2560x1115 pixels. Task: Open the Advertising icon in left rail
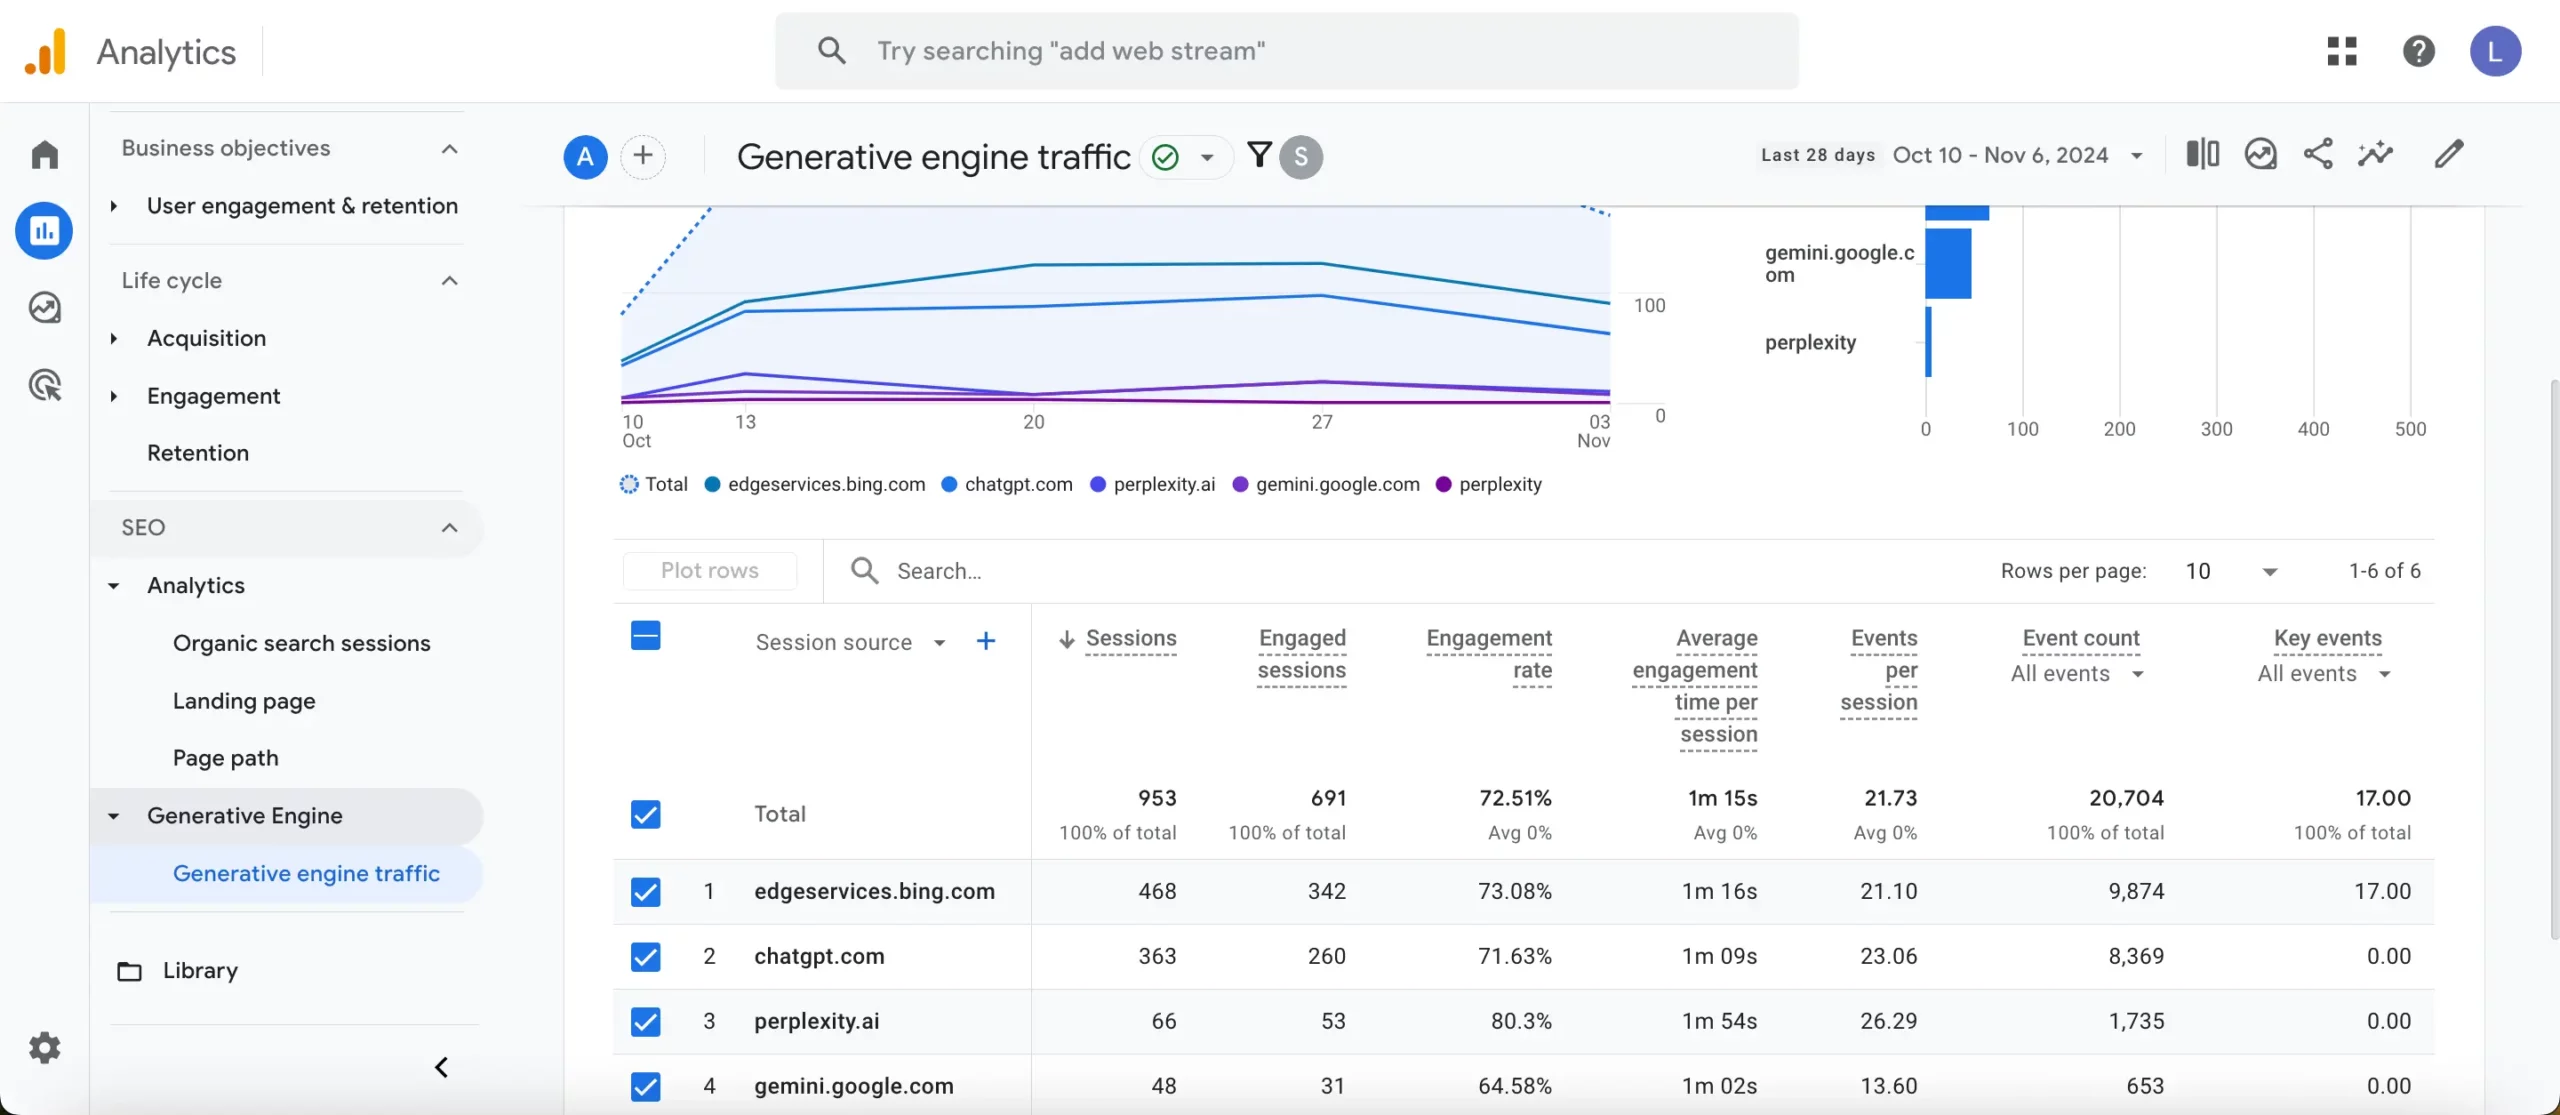click(45, 385)
